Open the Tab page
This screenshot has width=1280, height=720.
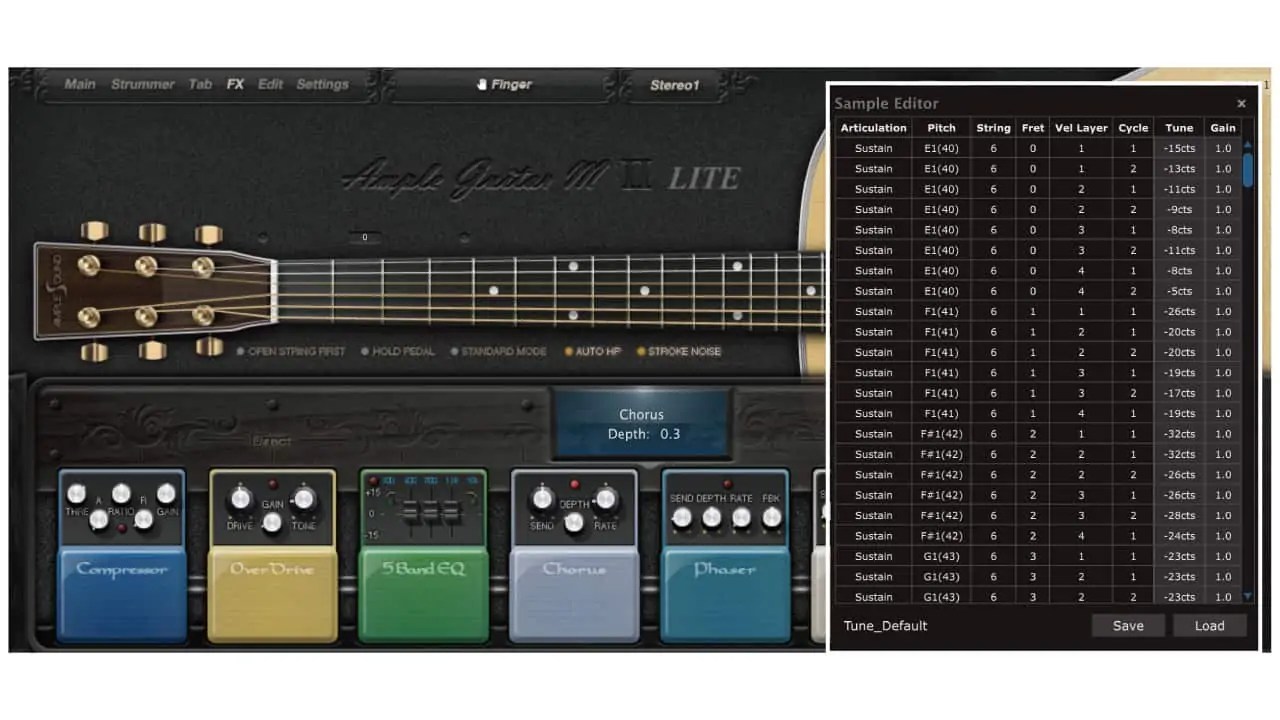pos(200,85)
